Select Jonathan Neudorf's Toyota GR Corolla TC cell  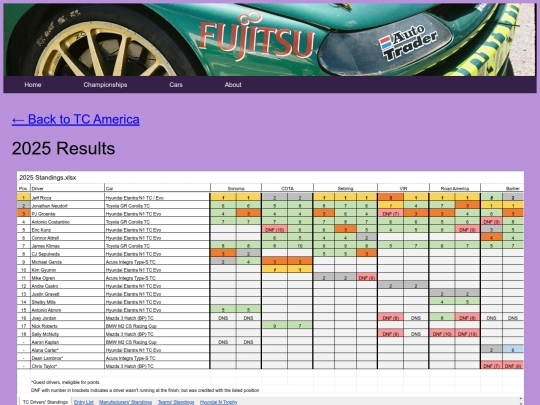(x=157, y=206)
